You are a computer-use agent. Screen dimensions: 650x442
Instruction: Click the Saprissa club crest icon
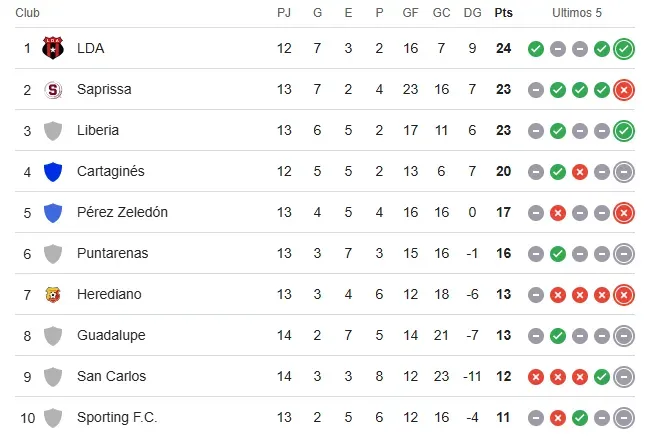[53, 89]
